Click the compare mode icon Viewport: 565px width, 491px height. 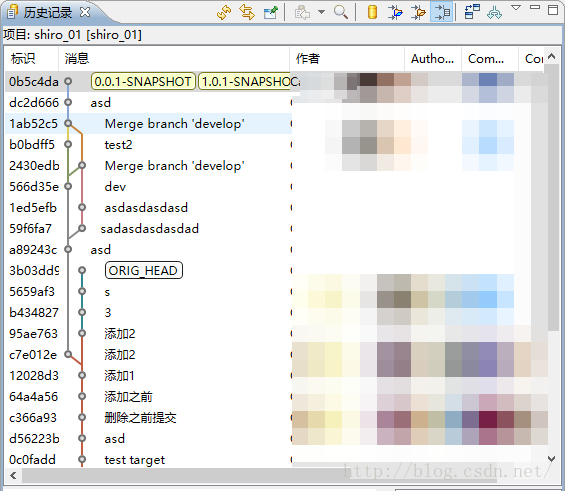click(x=472, y=12)
